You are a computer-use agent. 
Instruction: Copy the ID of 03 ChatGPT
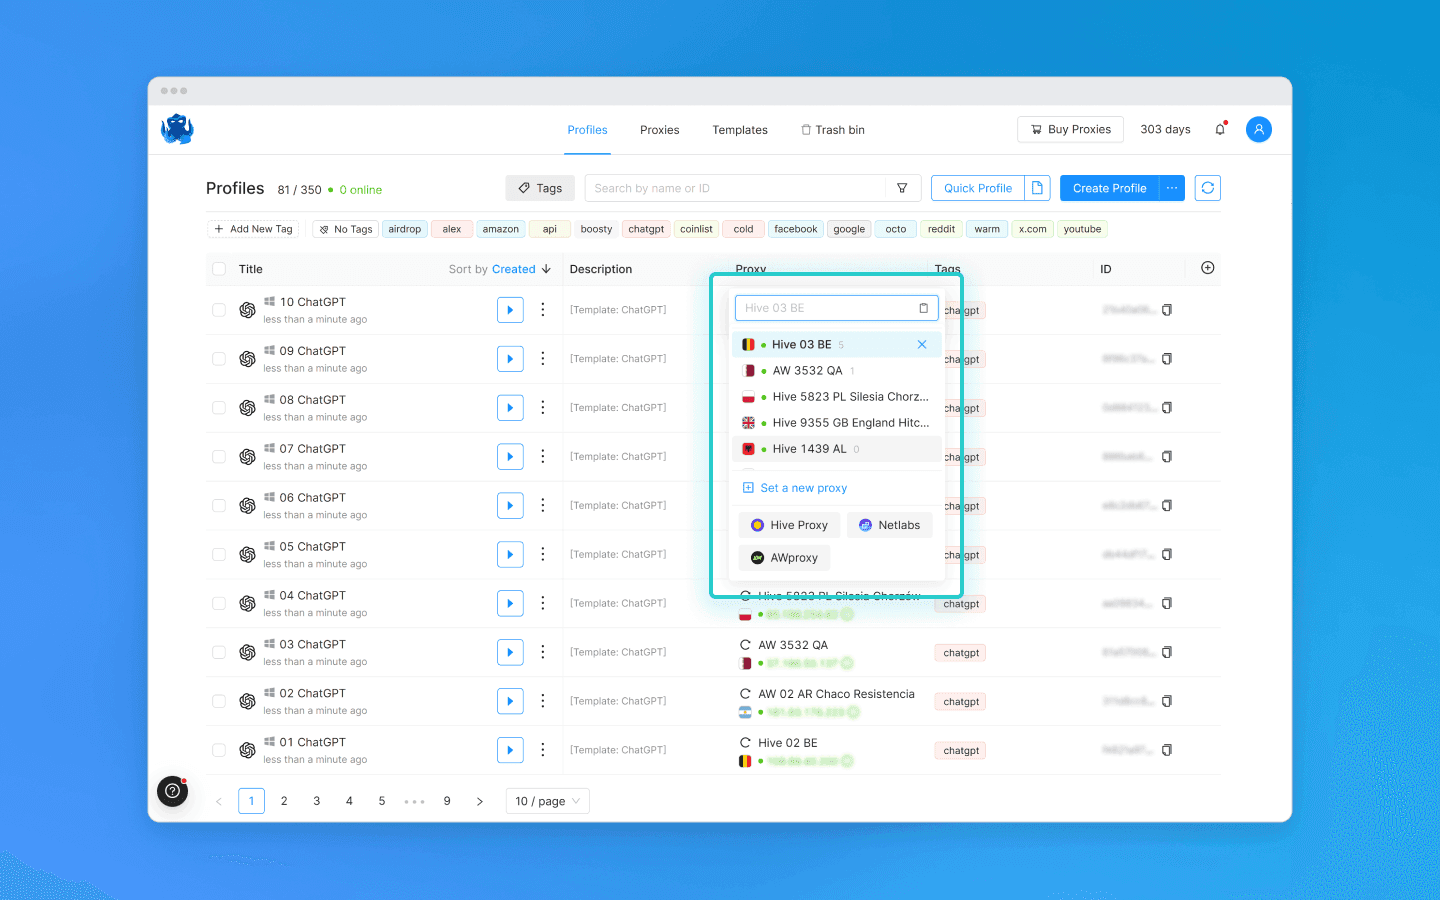(1167, 652)
